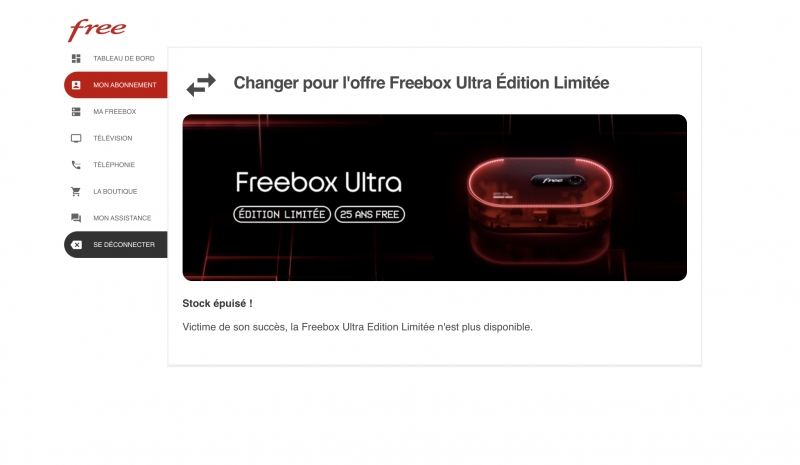Visit La Boutique menu item

pos(116,191)
